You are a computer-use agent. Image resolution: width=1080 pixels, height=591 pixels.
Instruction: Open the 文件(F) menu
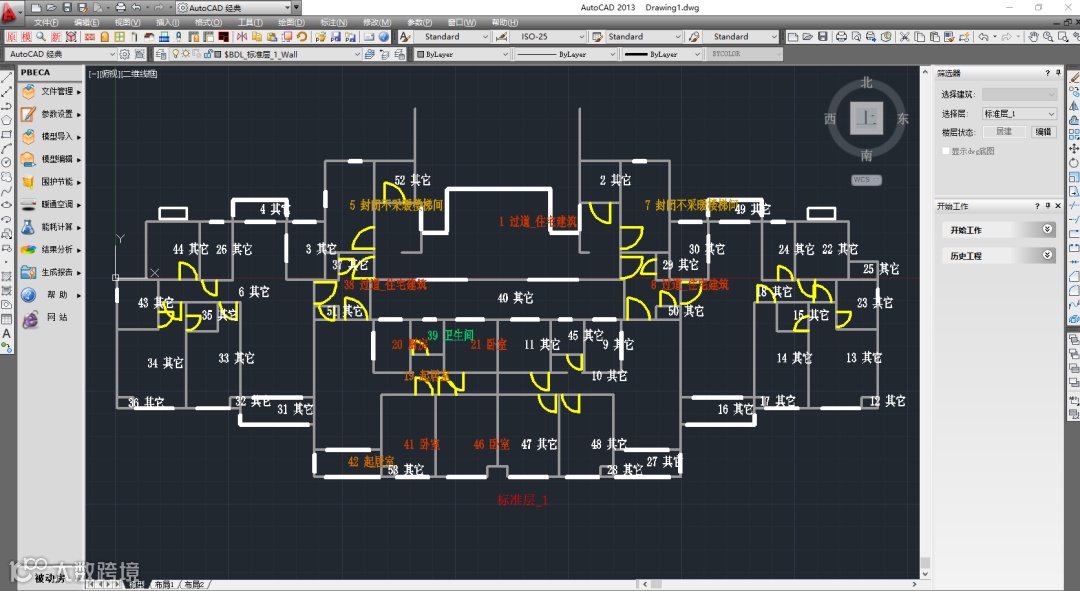[45, 23]
